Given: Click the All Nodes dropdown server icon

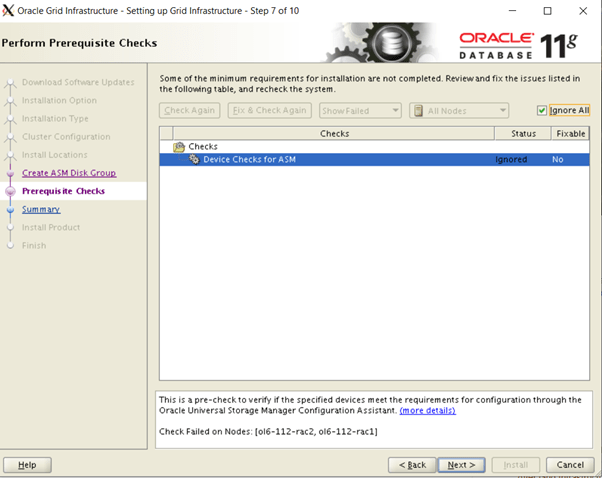Looking at the screenshot, I should point(419,111).
